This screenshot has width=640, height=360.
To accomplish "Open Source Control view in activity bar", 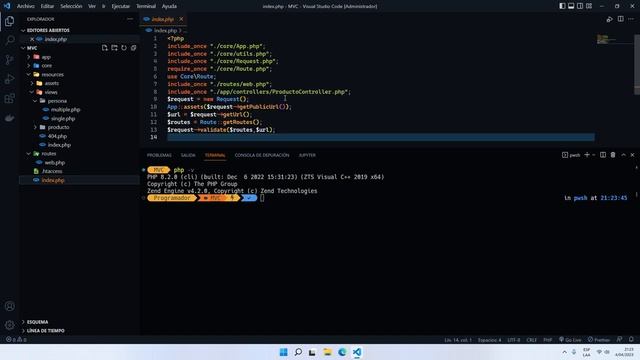I will [9, 60].
